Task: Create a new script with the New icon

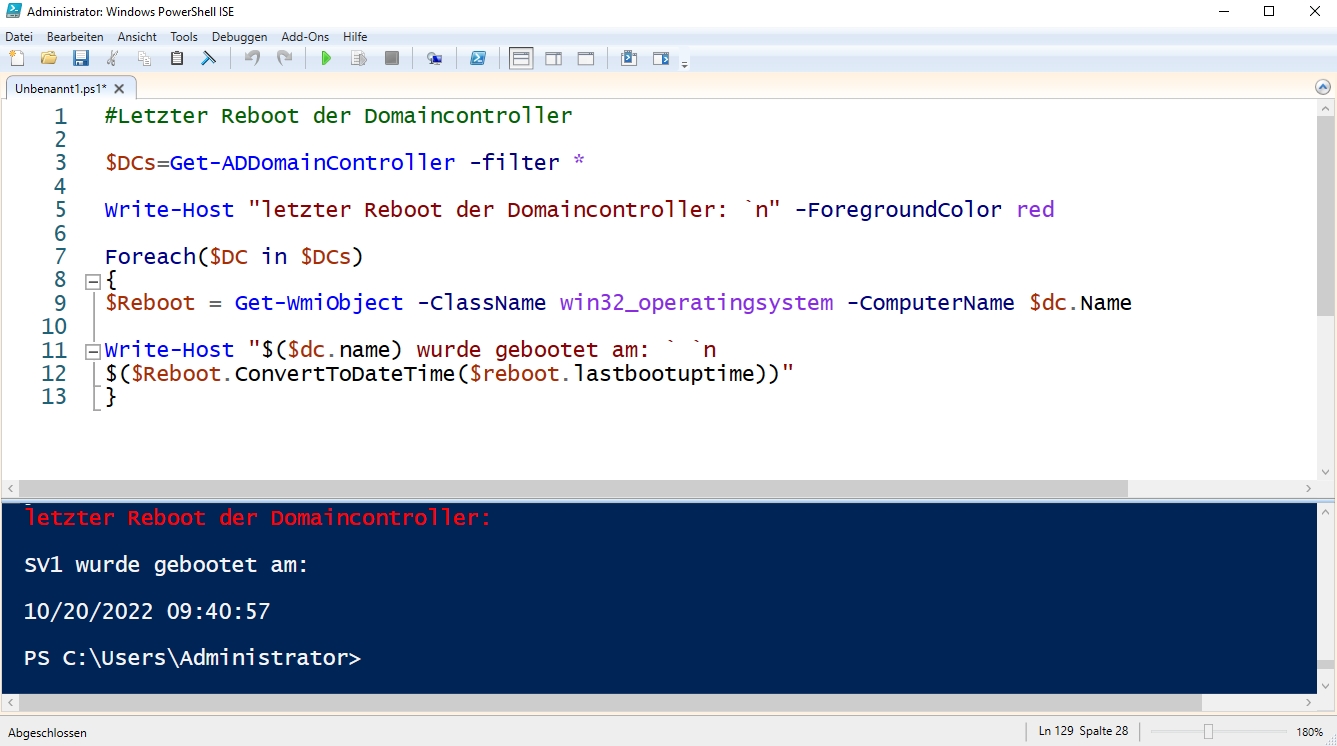Action: (16, 58)
